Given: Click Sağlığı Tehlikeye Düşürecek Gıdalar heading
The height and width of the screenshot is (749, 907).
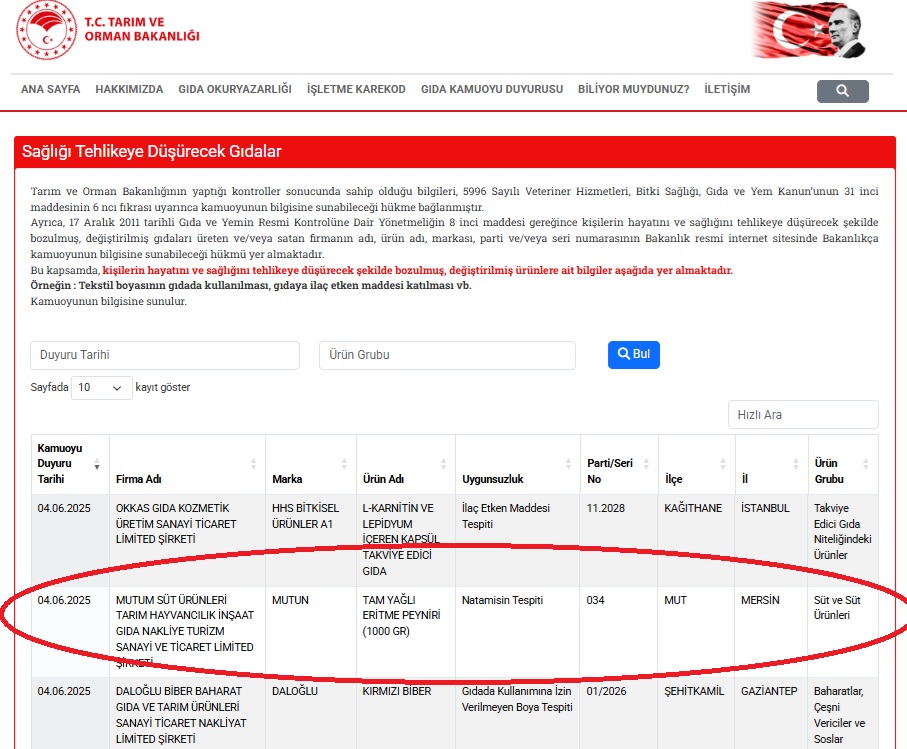Looking at the screenshot, I should click(152, 152).
